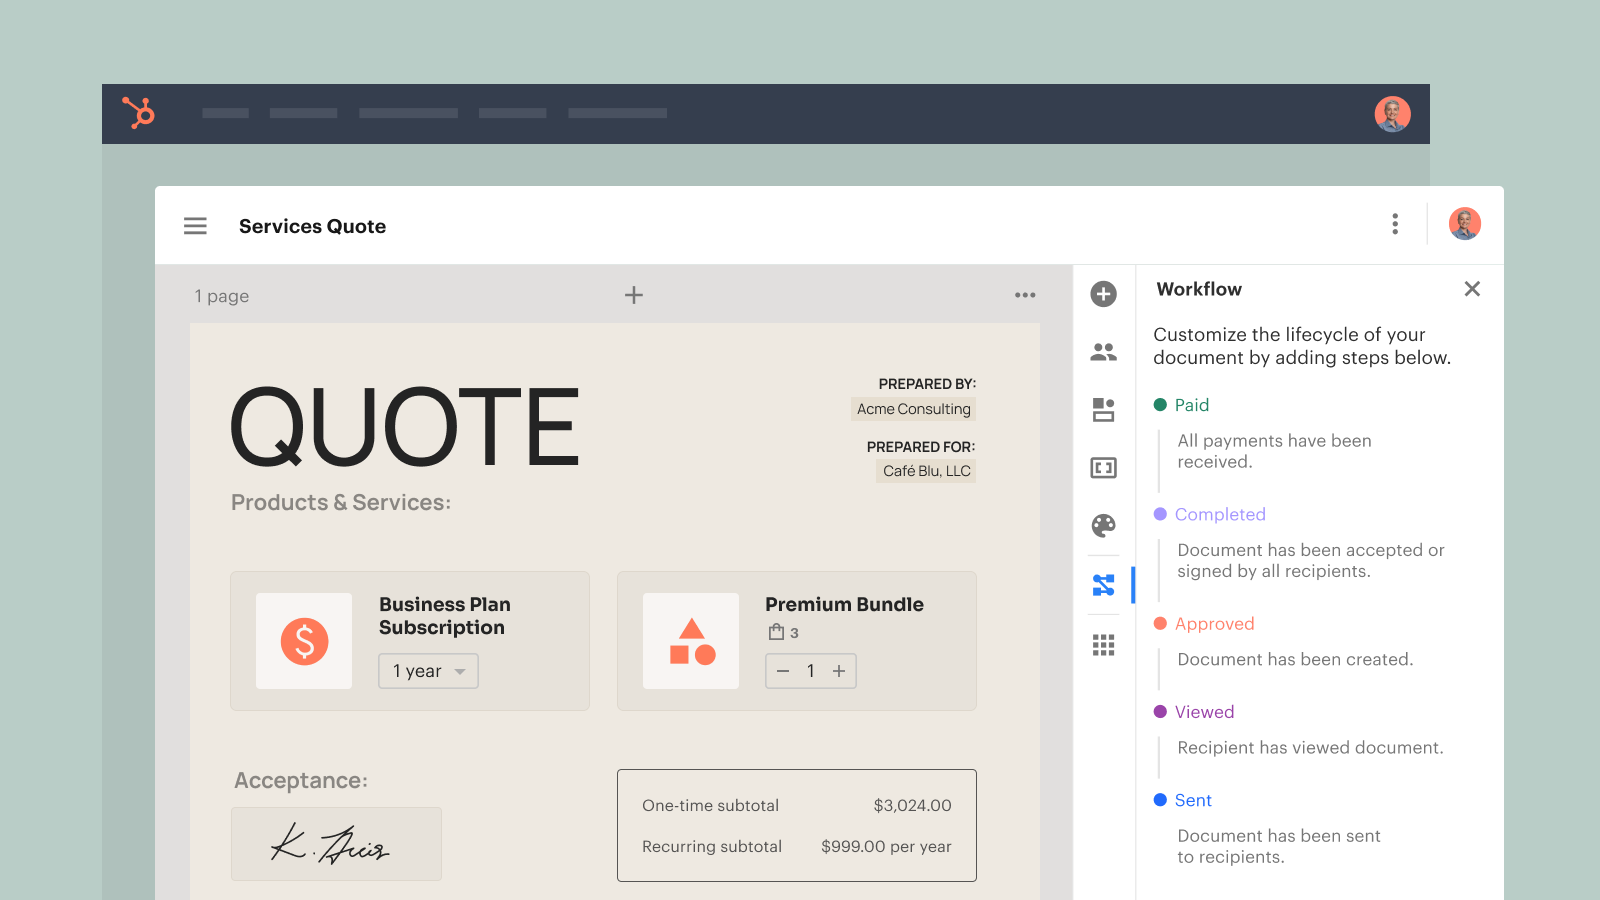Open the apps grid icon in the sidebar
The image size is (1600, 900).
tap(1103, 644)
